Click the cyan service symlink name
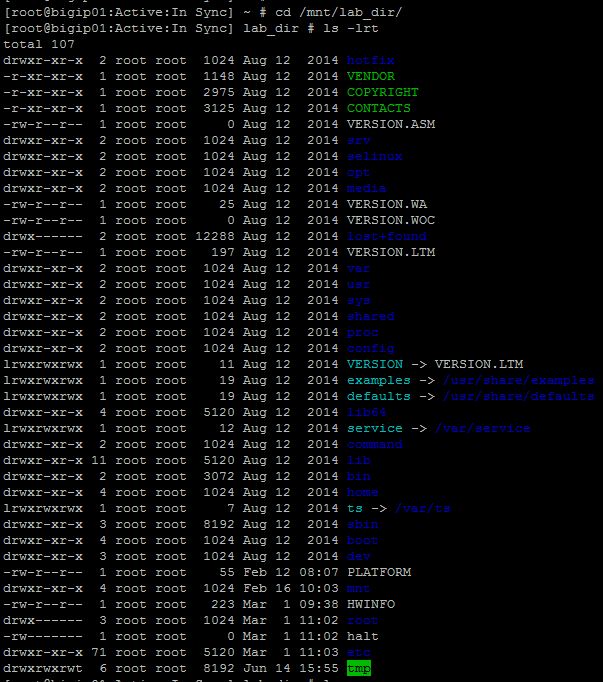Image resolution: width=603 pixels, height=682 pixels. click(374, 428)
